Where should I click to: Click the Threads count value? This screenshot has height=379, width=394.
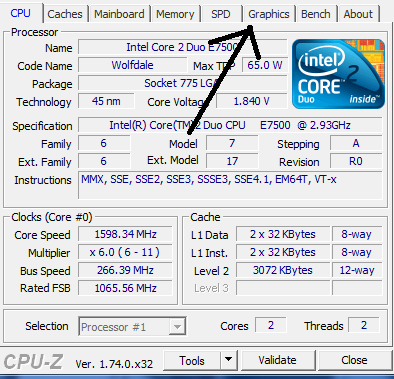coord(364,325)
